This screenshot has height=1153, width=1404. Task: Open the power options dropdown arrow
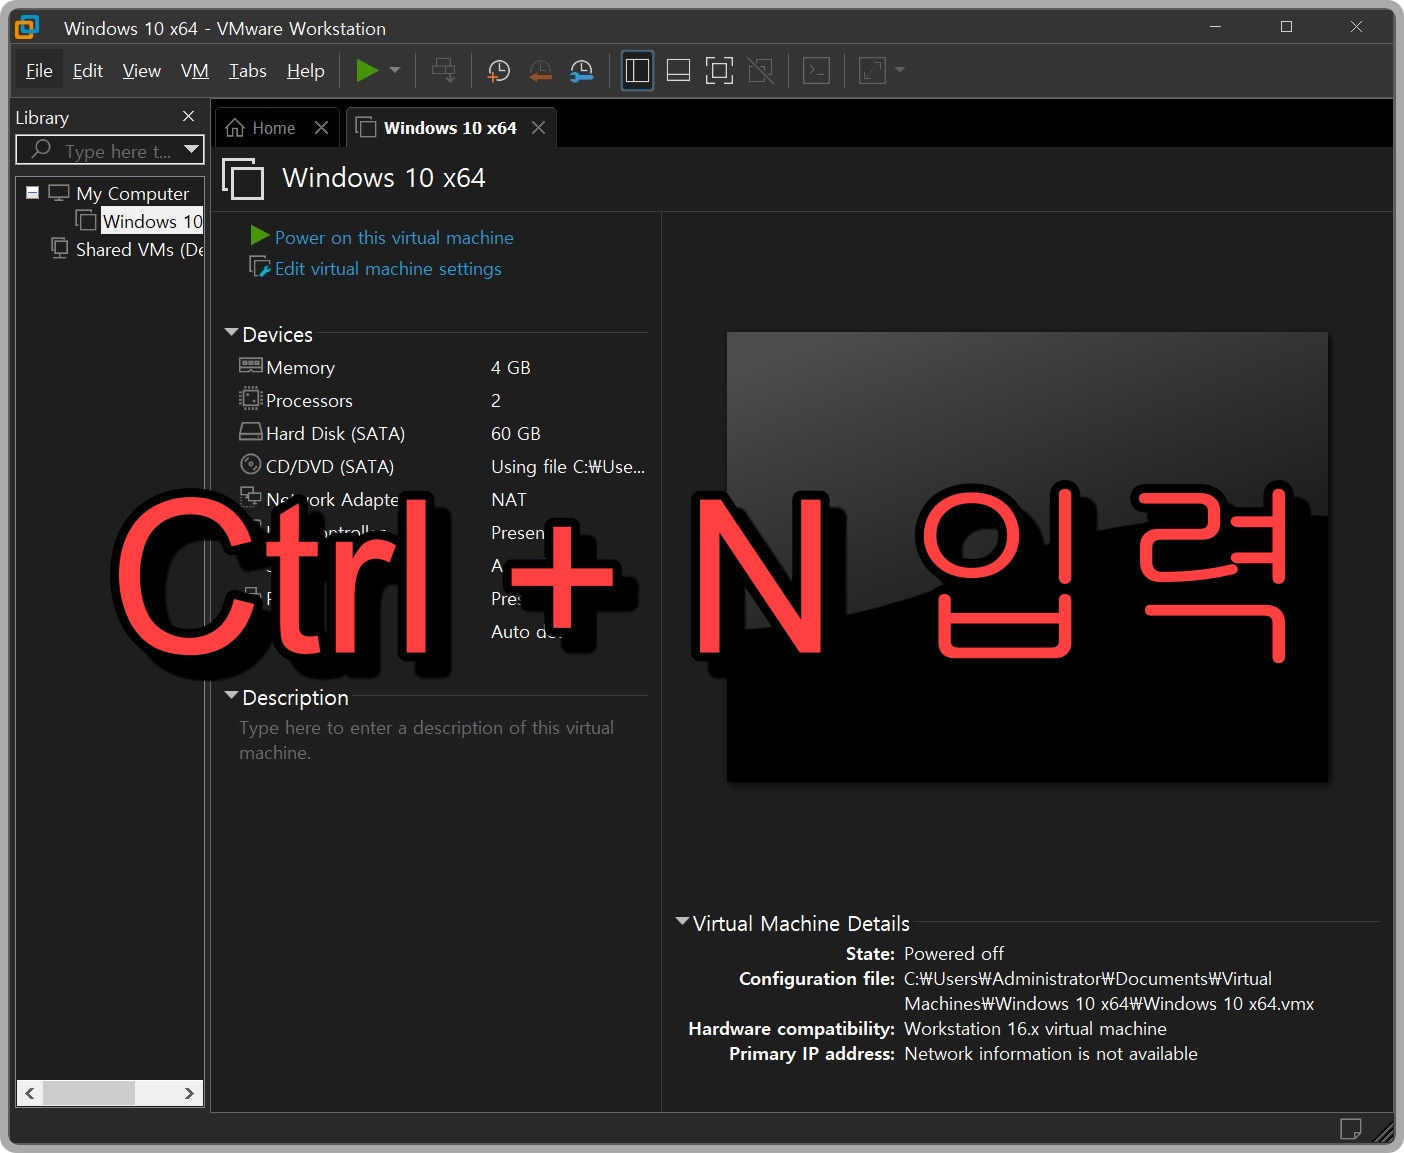coord(395,70)
